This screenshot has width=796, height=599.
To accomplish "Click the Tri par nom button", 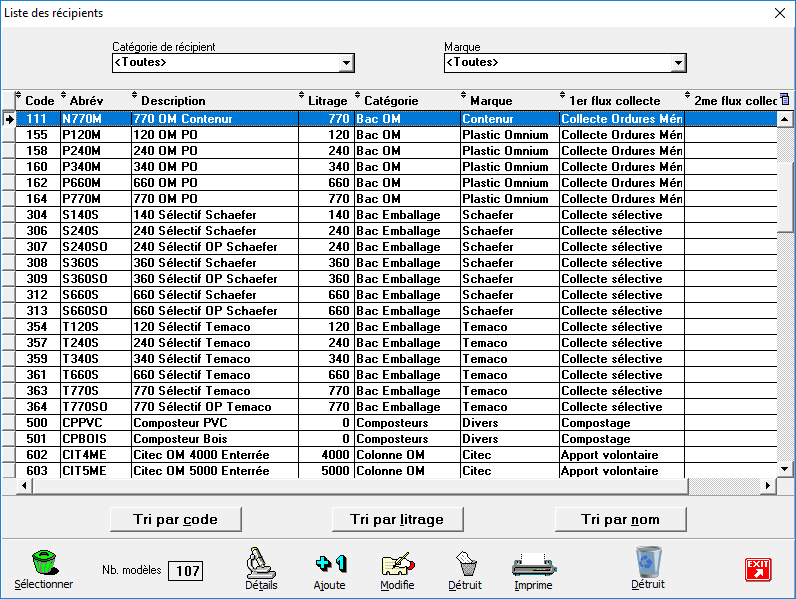I will [x=620, y=519].
